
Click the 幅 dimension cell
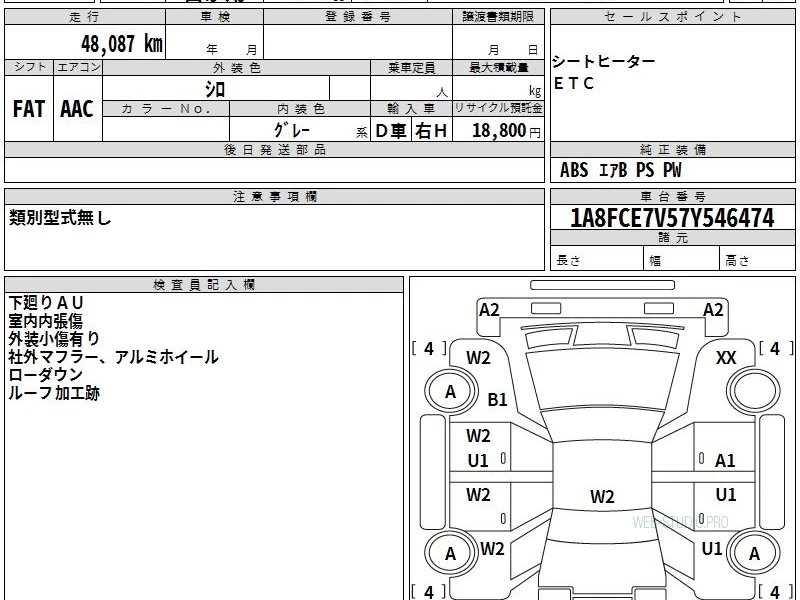point(682,259)
